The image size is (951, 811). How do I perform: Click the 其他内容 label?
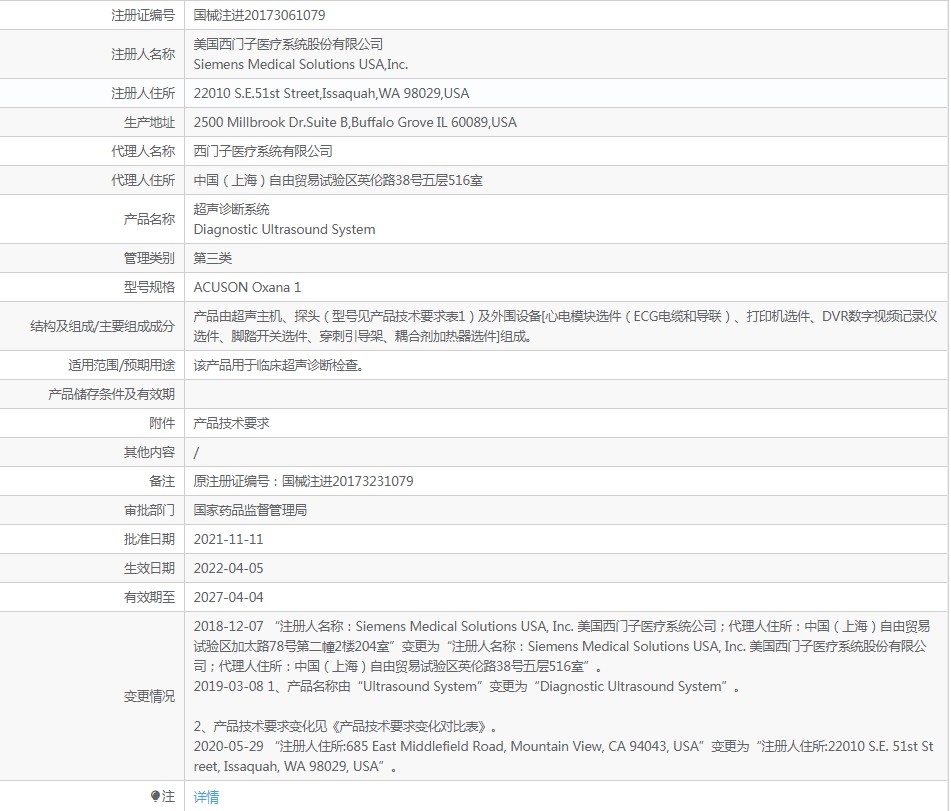coord(149,453)
